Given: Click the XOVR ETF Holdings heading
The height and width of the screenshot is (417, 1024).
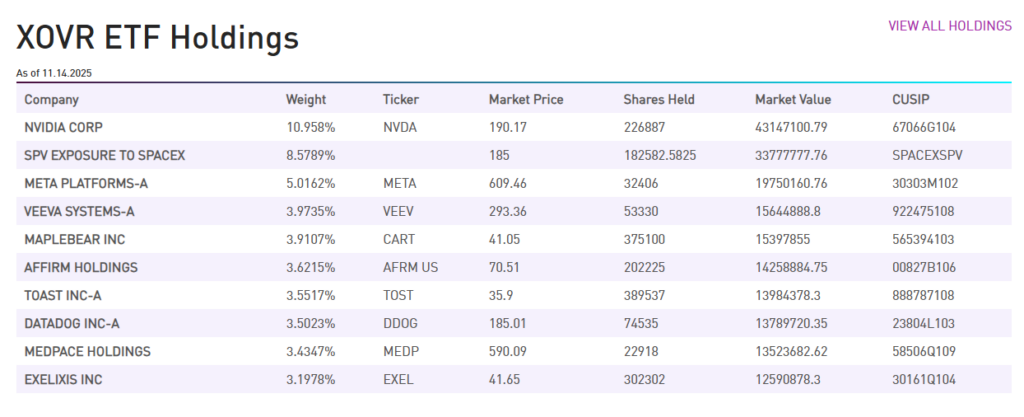Looking at the screenshot, I should click(x=157, y=38).
